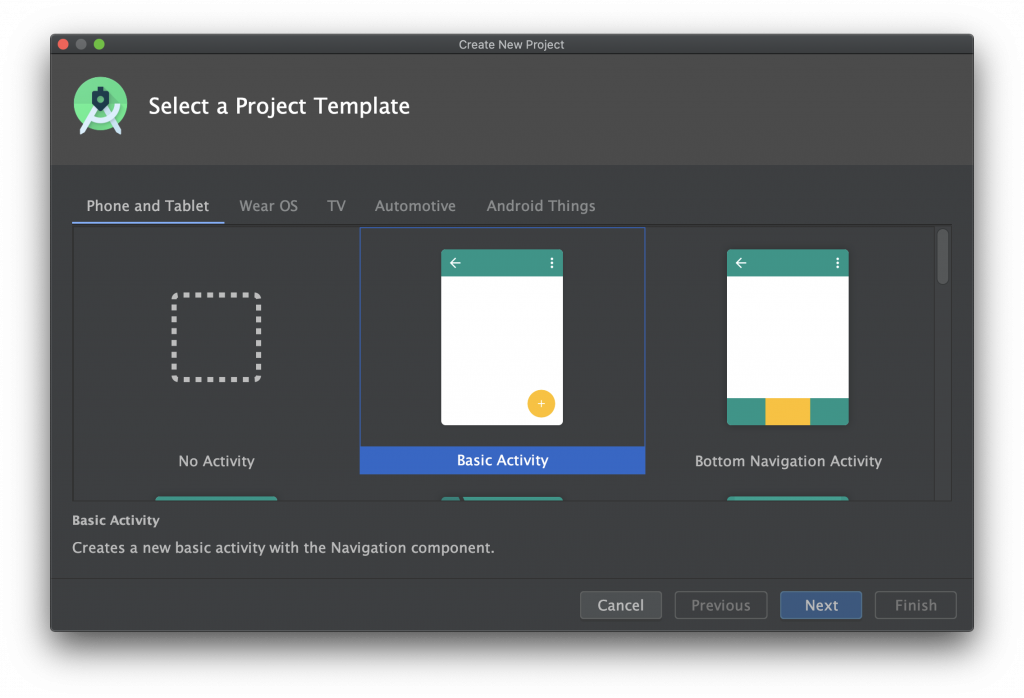The image size is (1024, 698).
Task: Click the Basic Activity label bar
Action: [502, 460]
